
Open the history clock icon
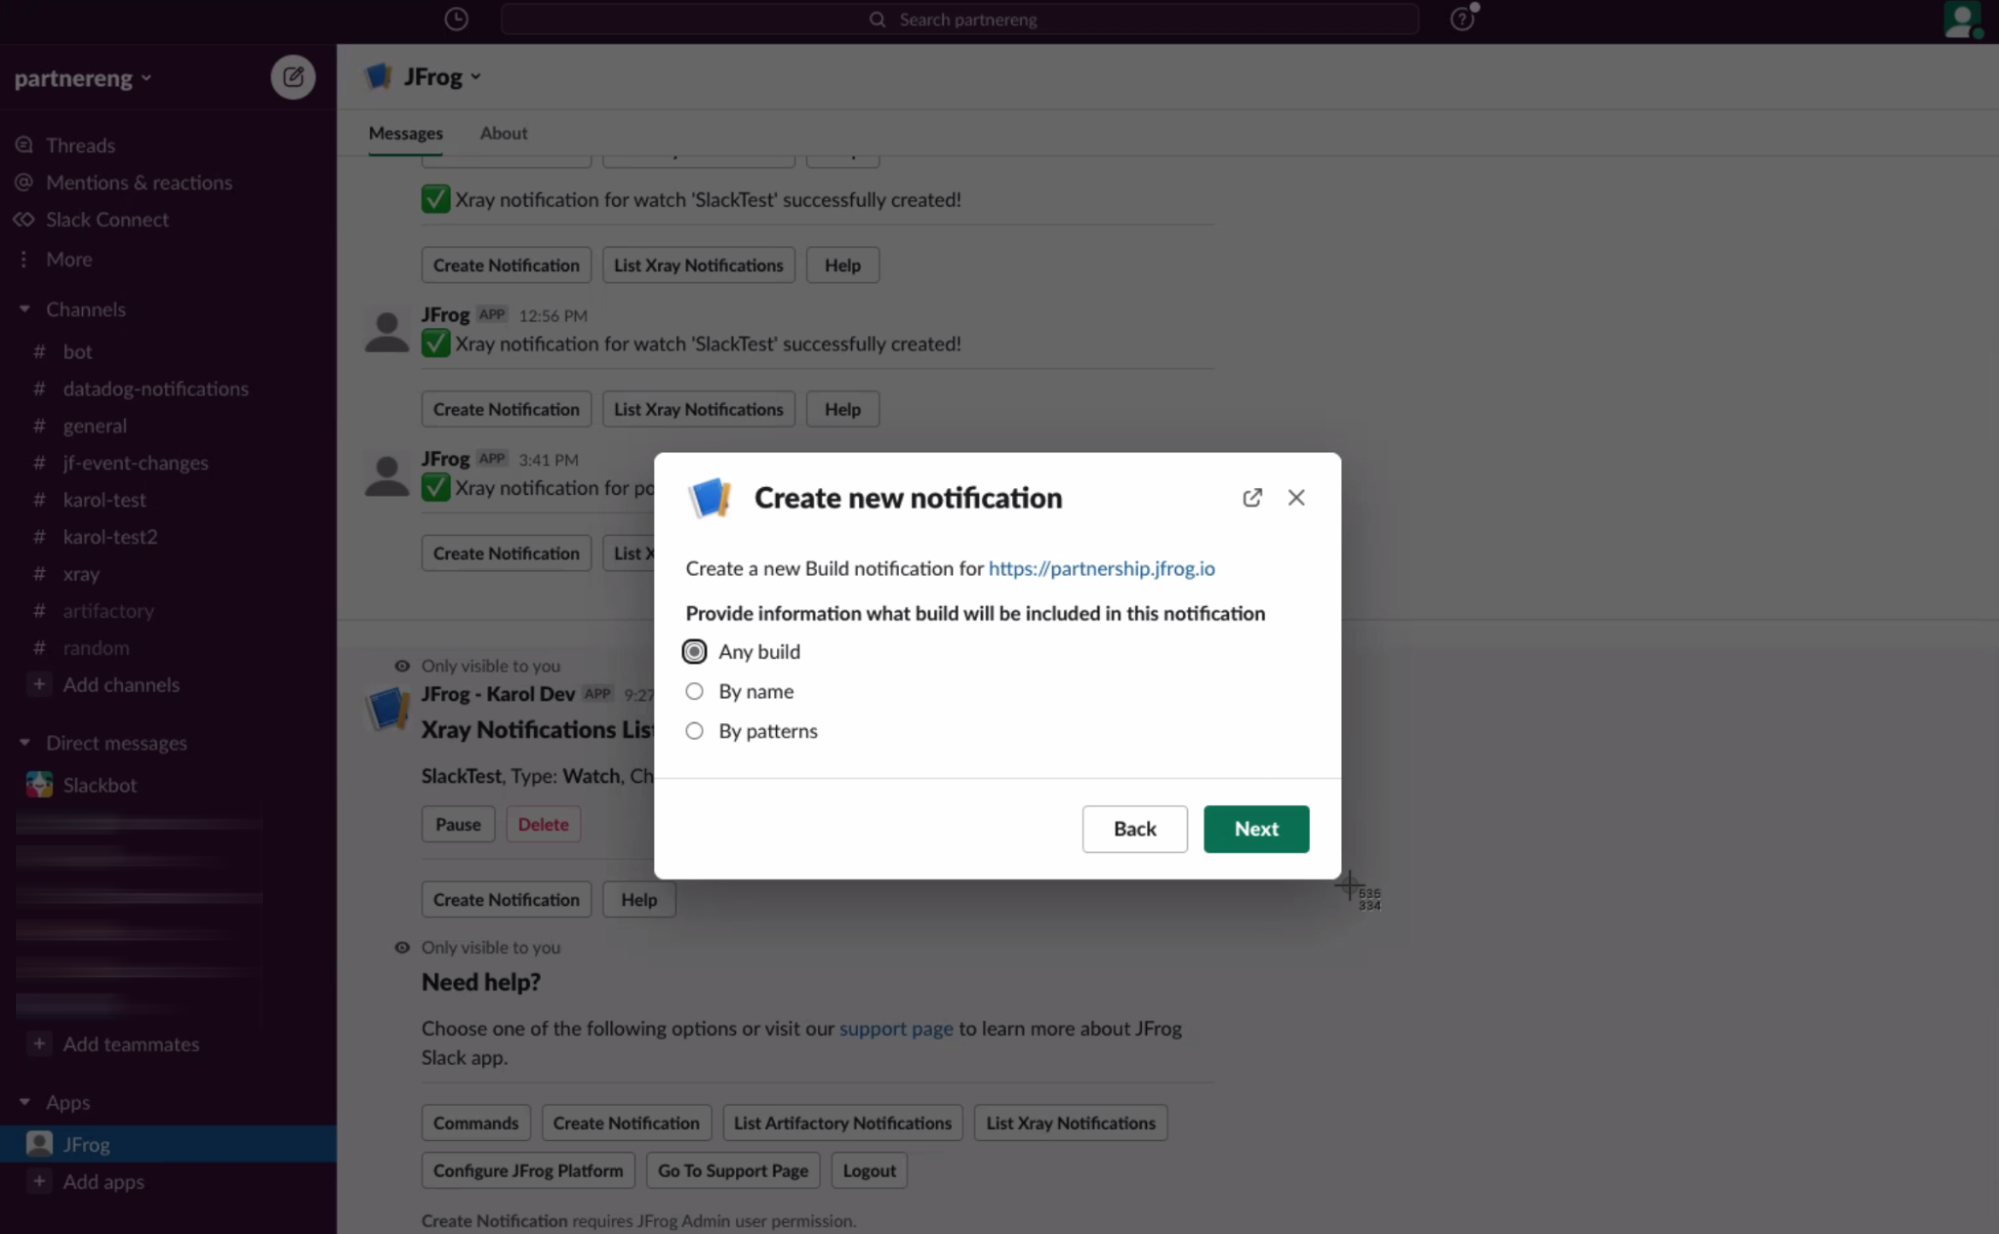click(x=456, y=19)
